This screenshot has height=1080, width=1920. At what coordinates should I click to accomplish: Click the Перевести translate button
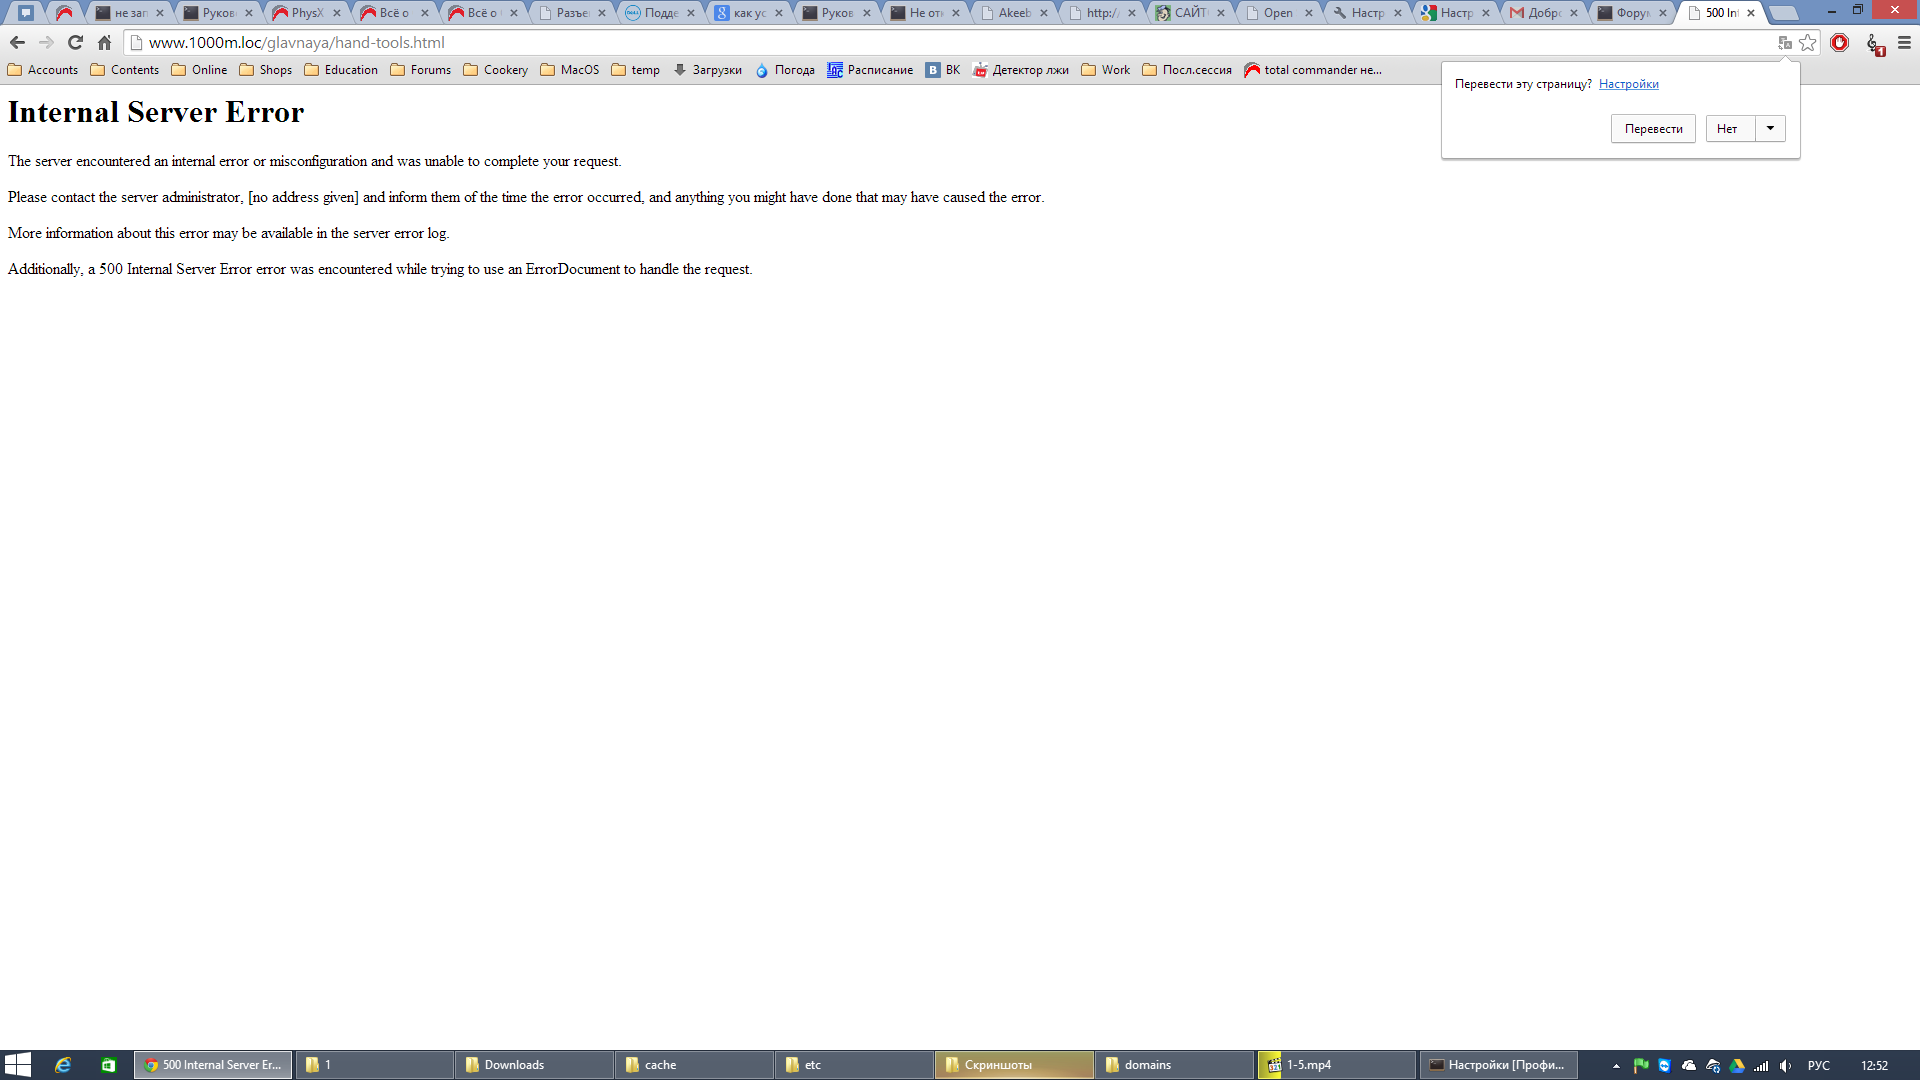tap(1653, 128)
